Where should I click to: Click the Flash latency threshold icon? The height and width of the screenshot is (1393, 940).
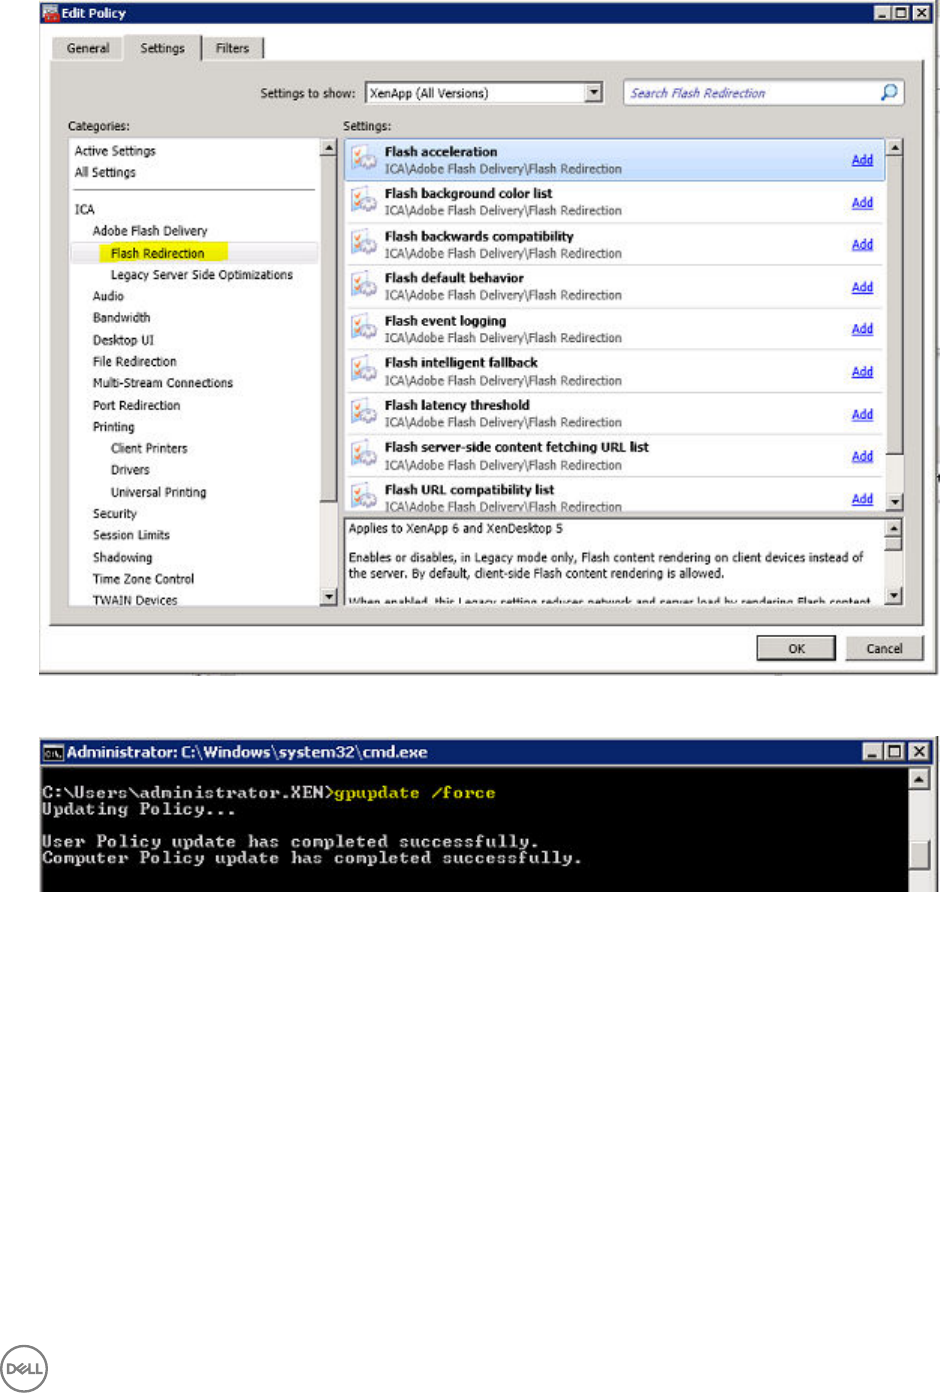(x=364, y=413)
